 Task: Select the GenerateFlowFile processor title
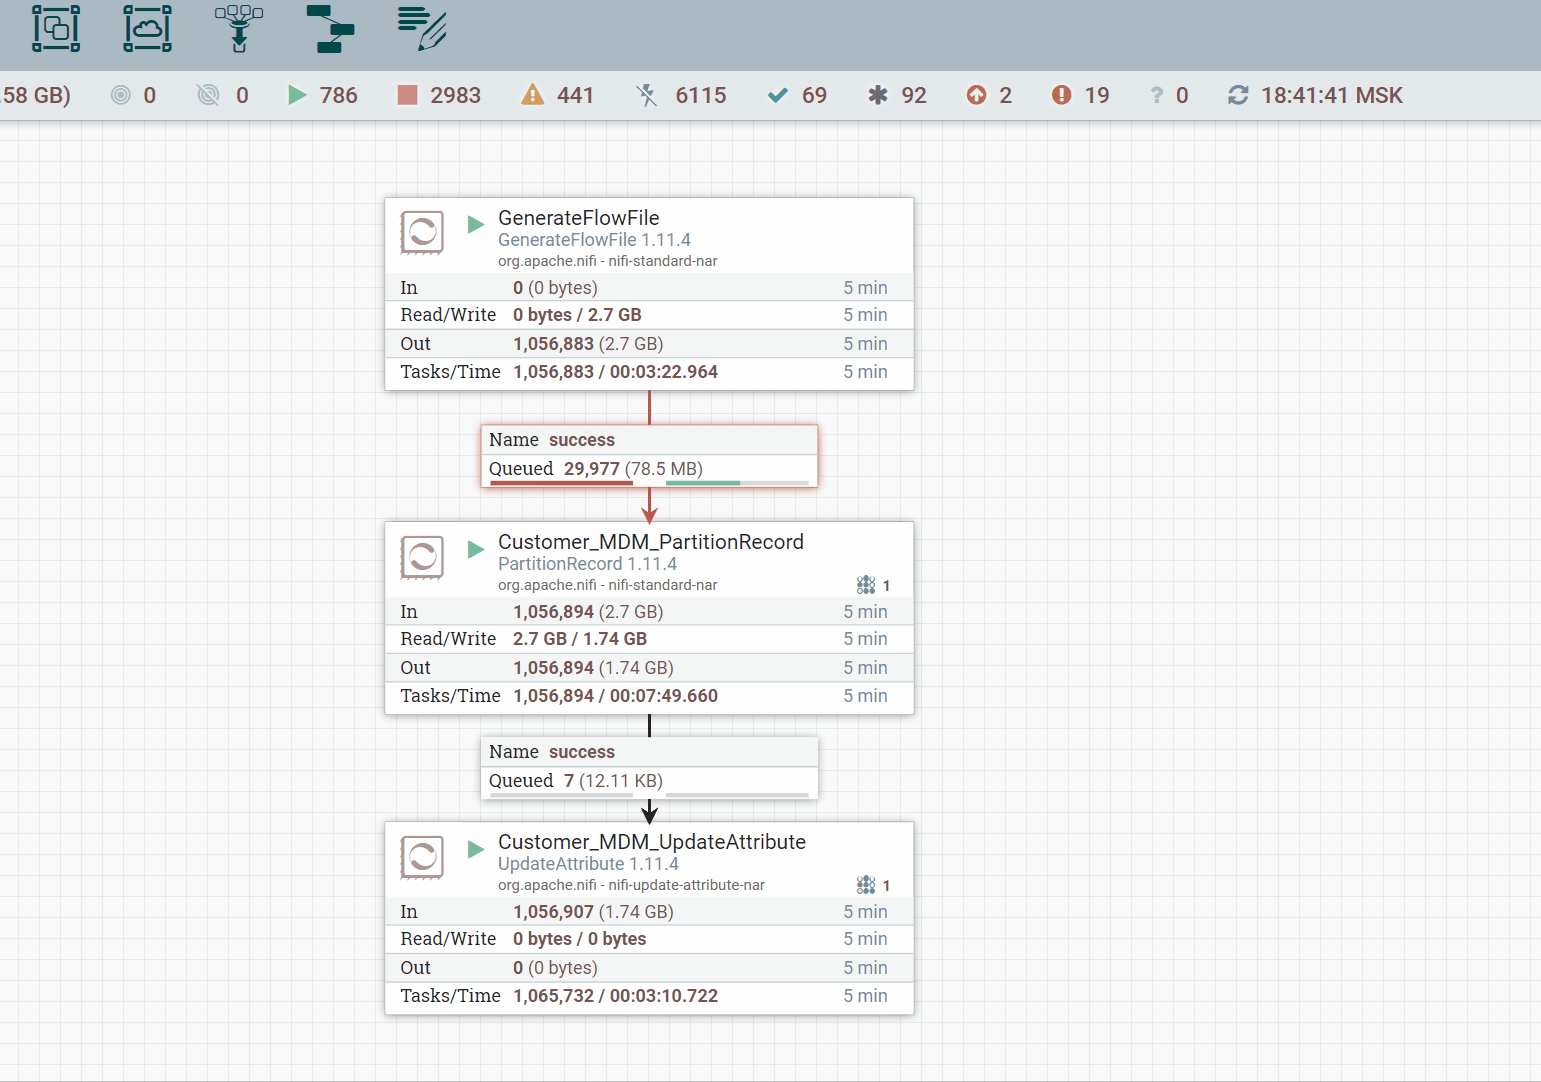coord(579,218)
